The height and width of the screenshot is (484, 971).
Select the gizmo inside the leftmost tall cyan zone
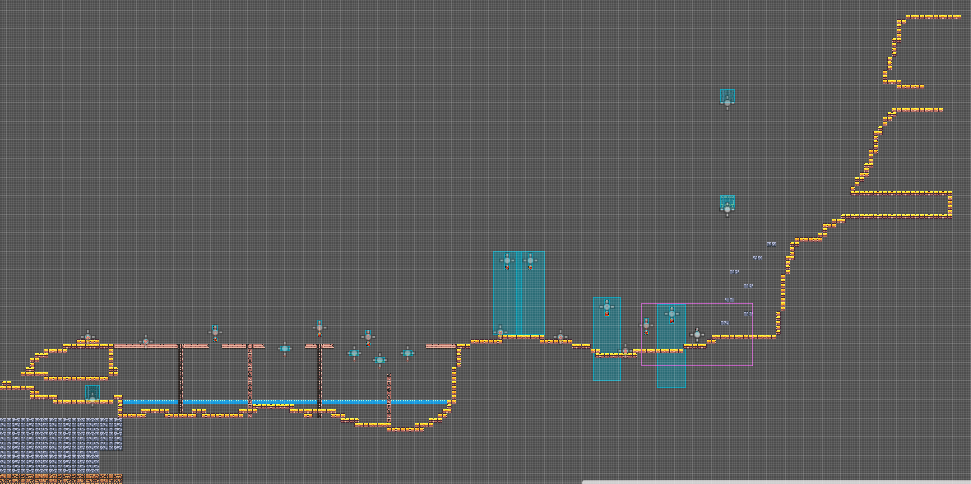tap(507, 261)
